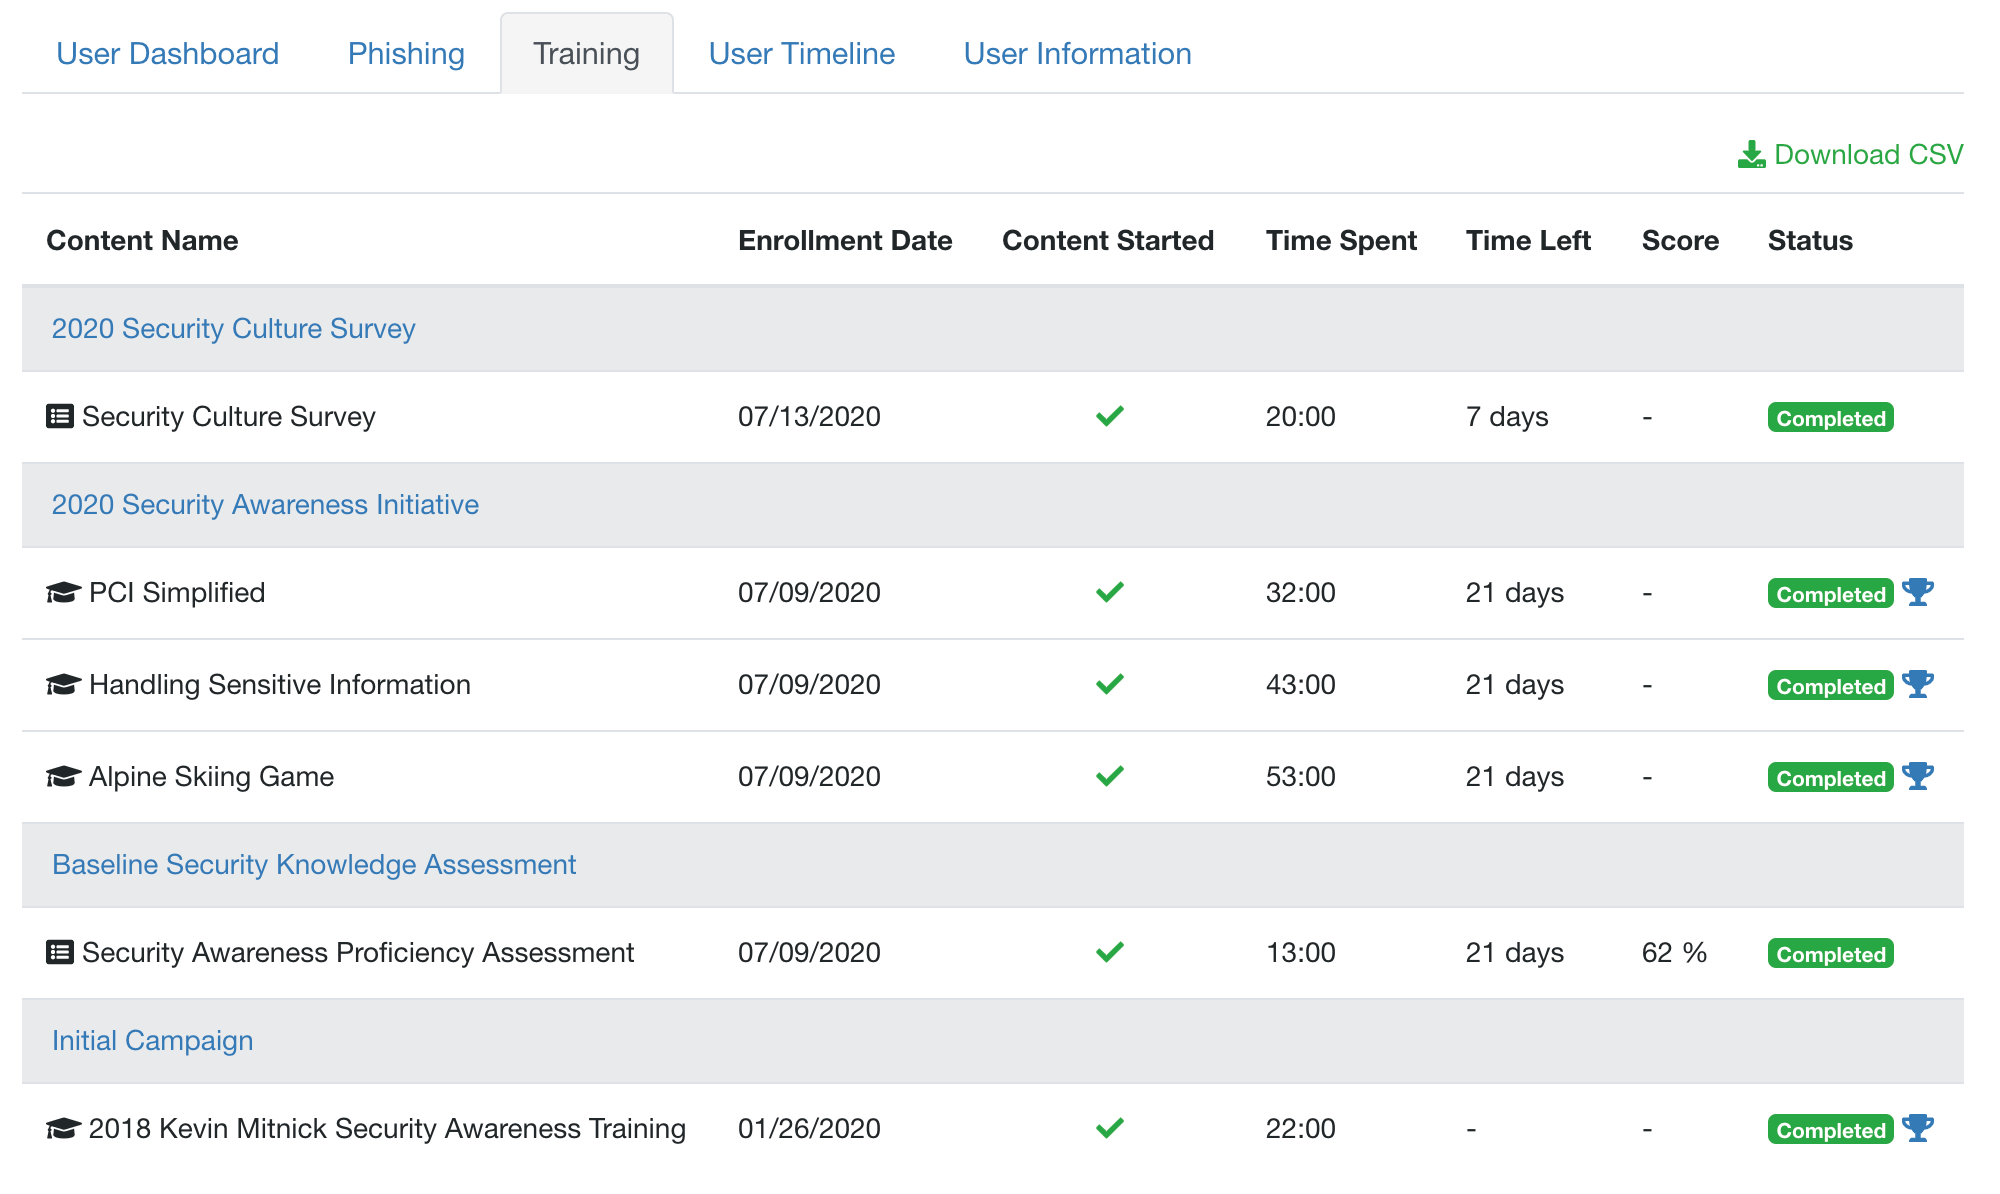
Task: Click trophy icon in Handling Sensitive Information row
Action: coord(1918,684)
